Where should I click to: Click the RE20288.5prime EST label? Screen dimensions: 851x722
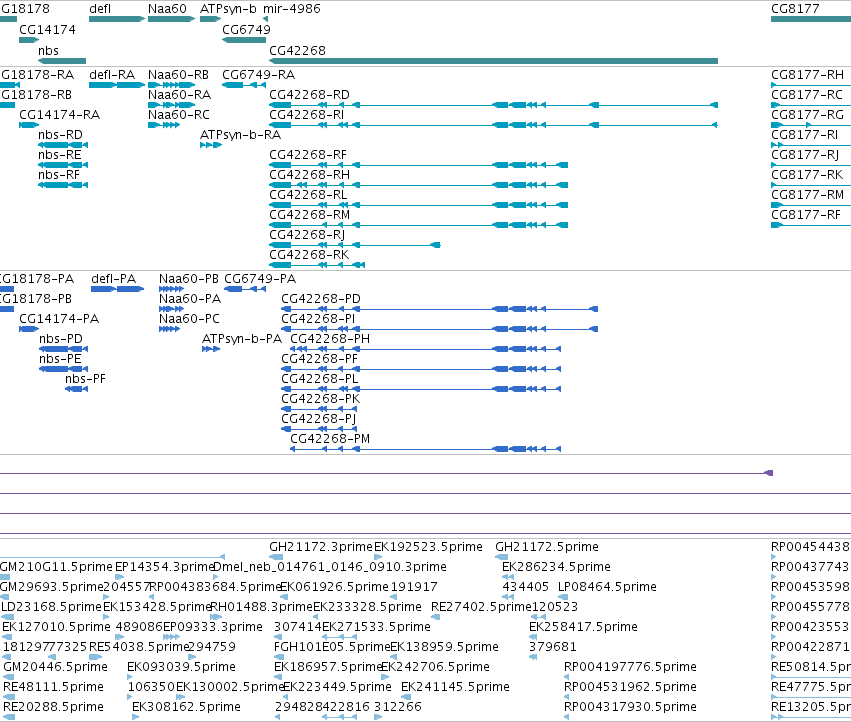[53, 707]
